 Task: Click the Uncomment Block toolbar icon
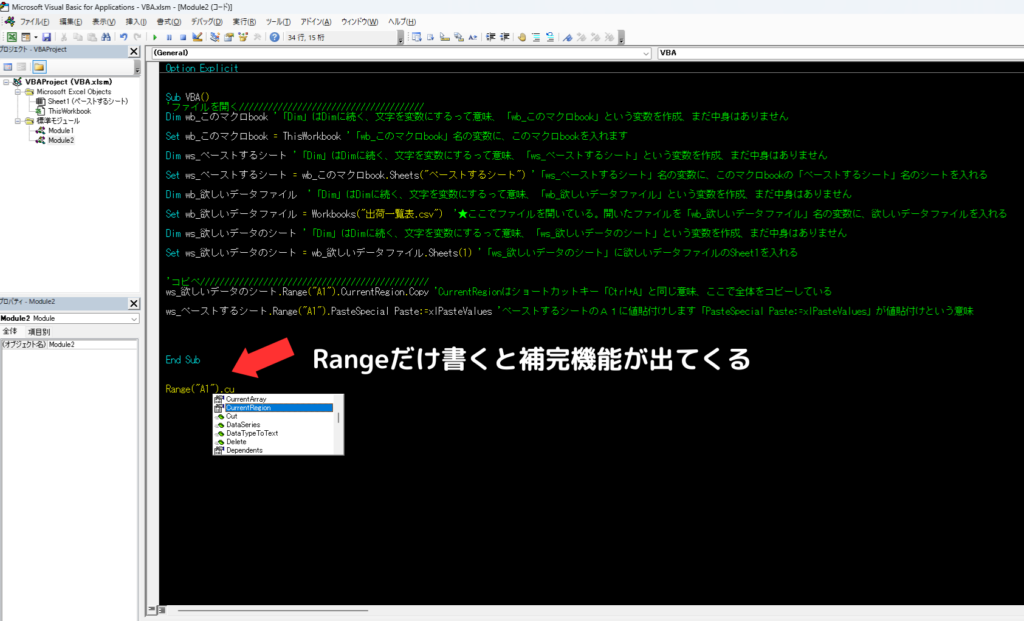tap(550, 37)
